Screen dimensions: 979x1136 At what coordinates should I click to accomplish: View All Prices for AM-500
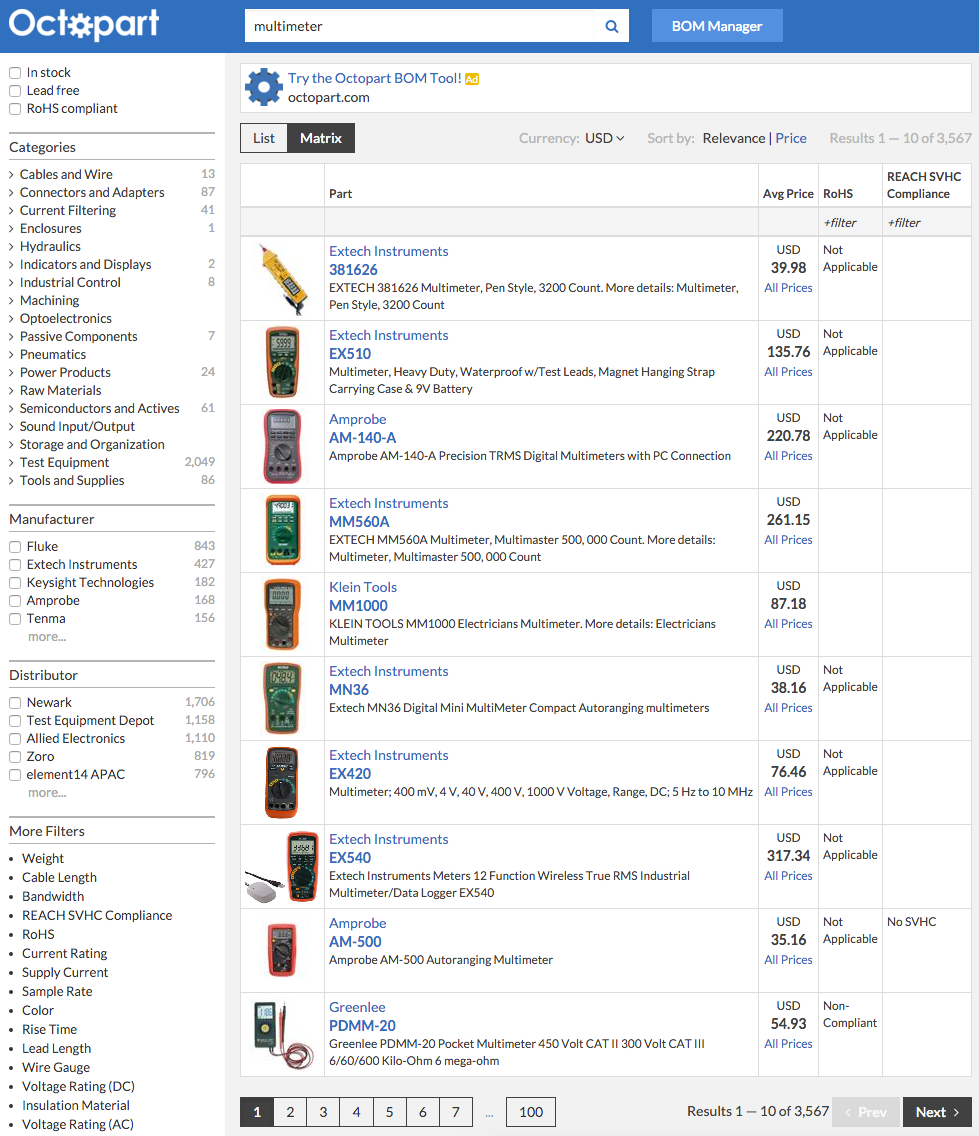tap(788, 960)
